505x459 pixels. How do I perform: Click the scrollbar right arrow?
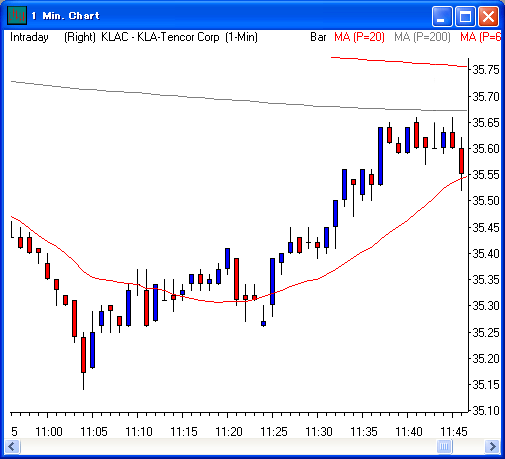click(x=492, y=446)
